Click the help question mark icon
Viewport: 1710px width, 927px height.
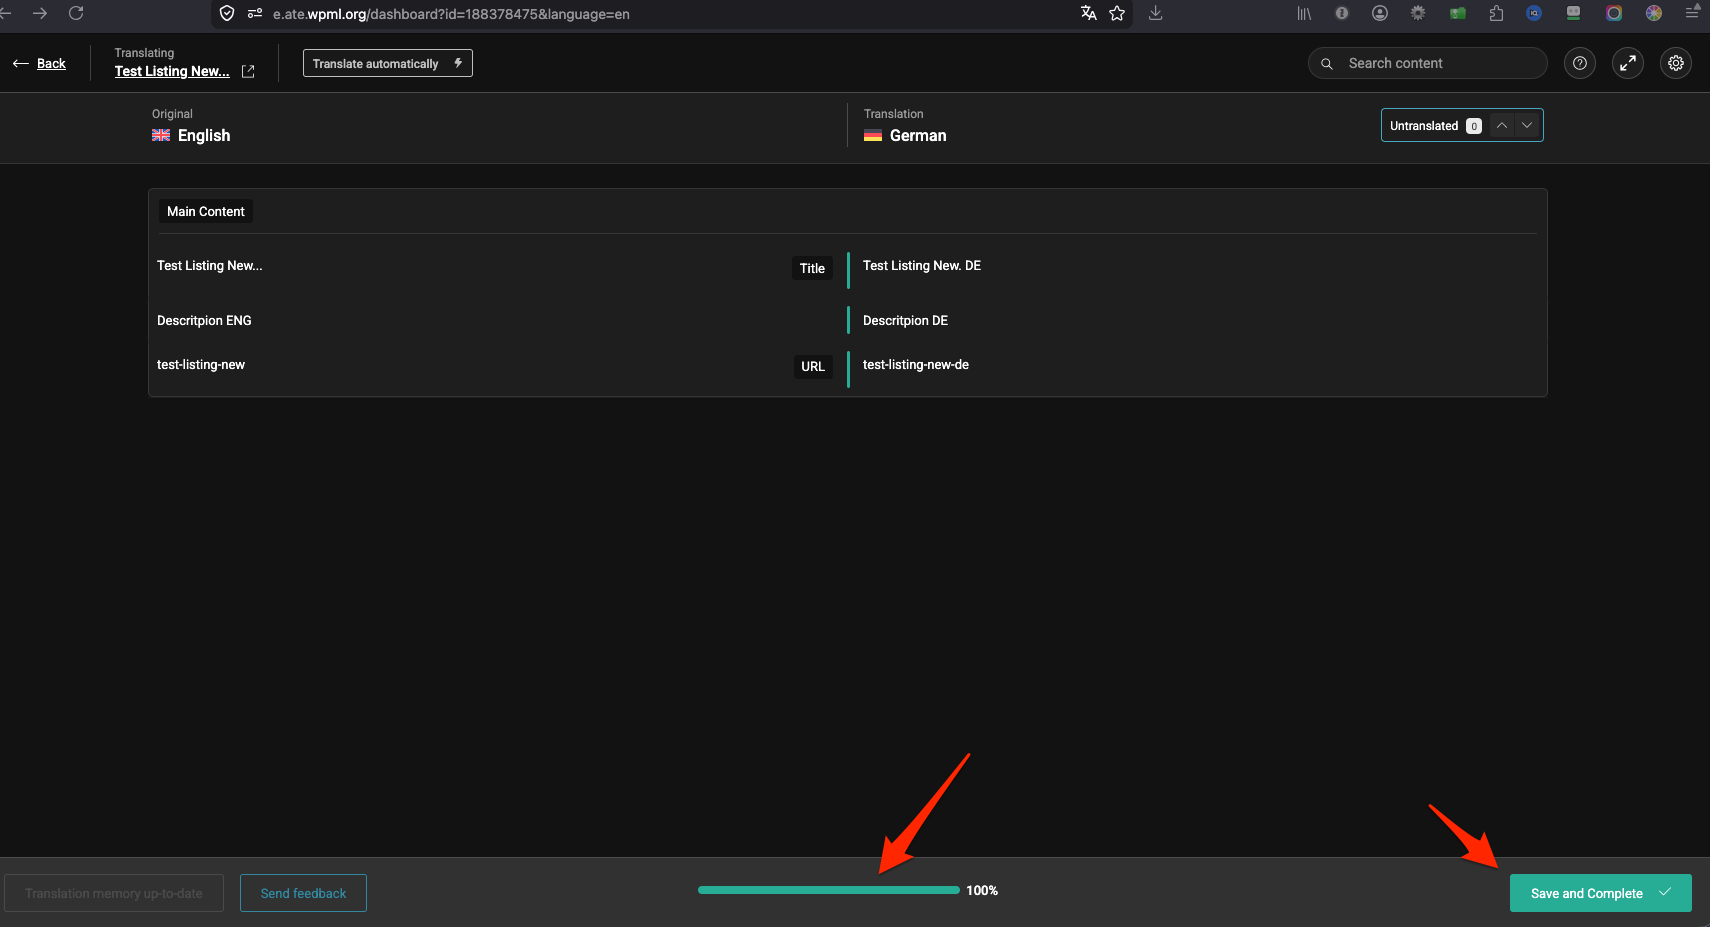coord(1579,63)
